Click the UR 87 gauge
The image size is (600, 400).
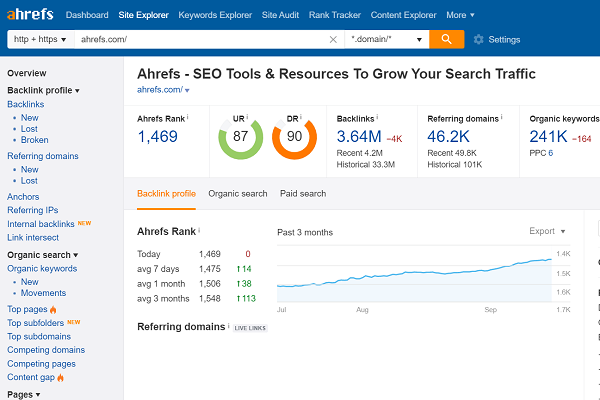coord(241,137)
